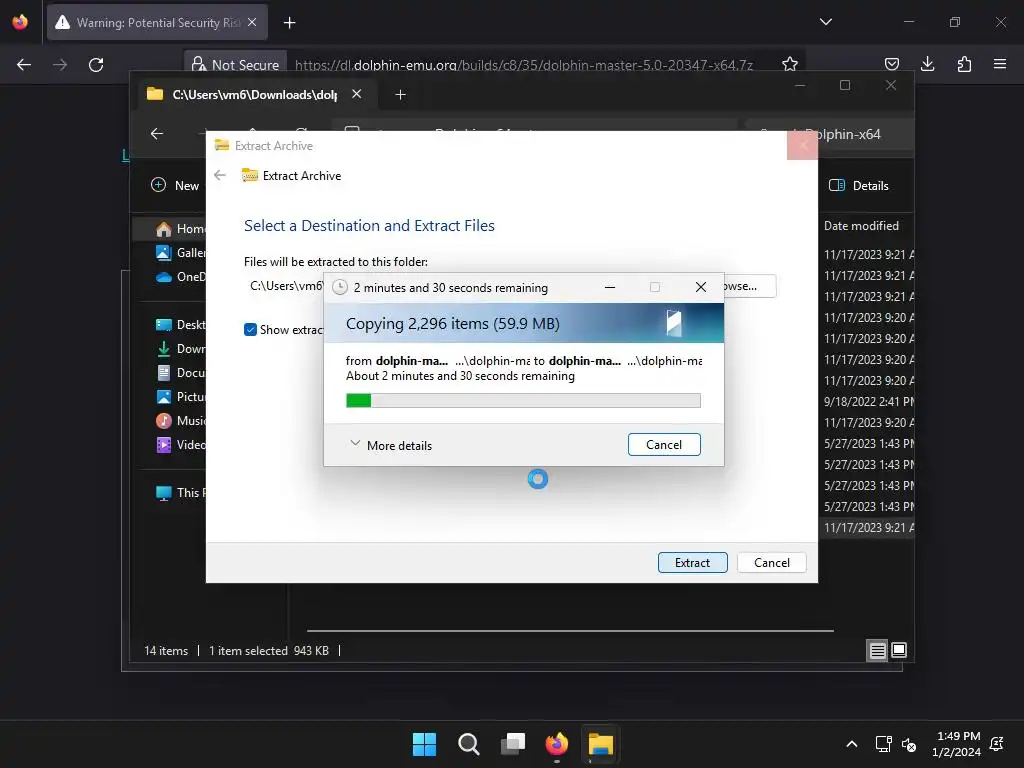The width and height of the screenshot is (1024, 768).
Task: Add a new File Explorer tab
Action: click(x=400, y=95)
